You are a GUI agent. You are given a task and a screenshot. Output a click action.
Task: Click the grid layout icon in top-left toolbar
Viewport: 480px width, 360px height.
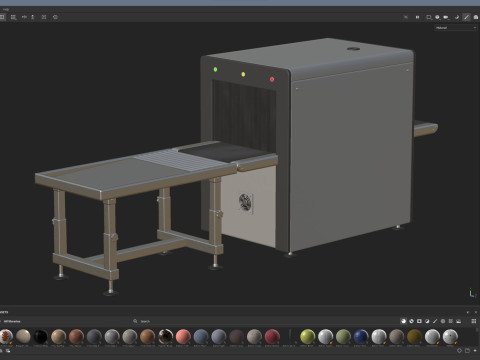(13, 17)
